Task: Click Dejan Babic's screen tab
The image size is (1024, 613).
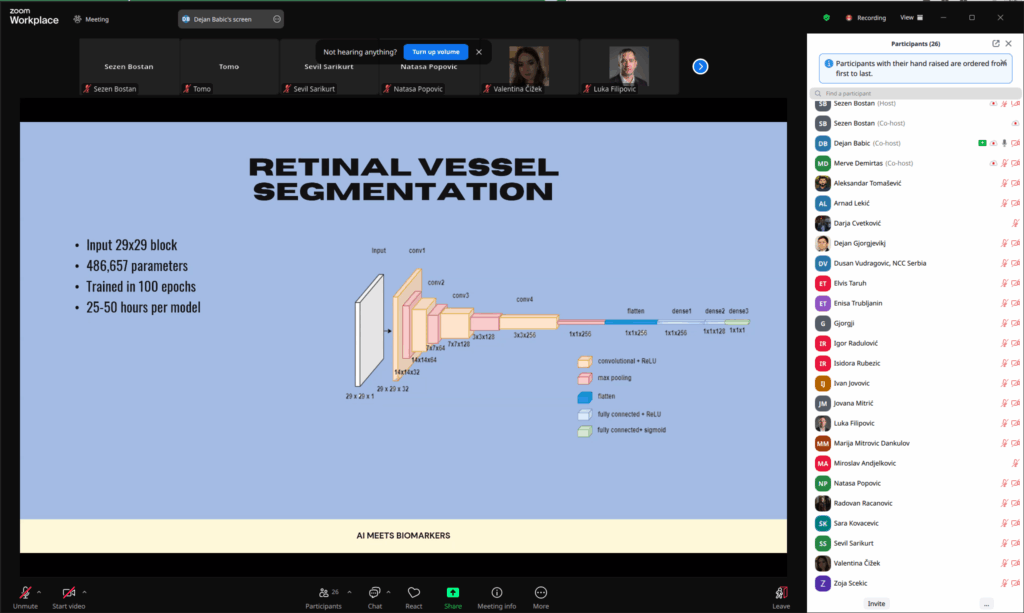Action: point(231,19)
